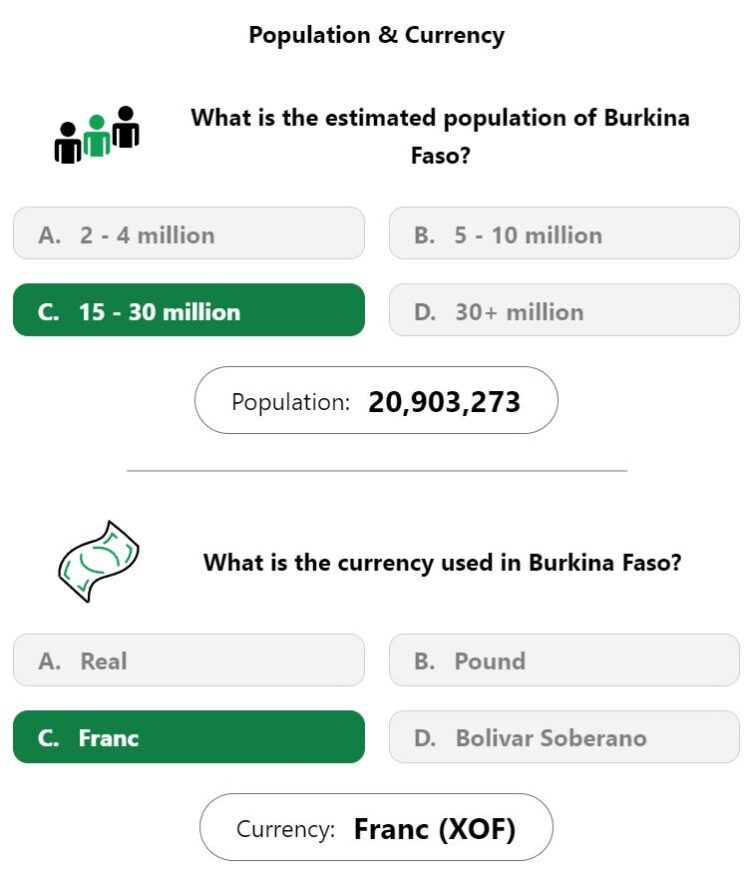Click the Currency Franc (XOF) result pill
The height and width of the screenshot is (871, 750).
[x=376, y=827]
